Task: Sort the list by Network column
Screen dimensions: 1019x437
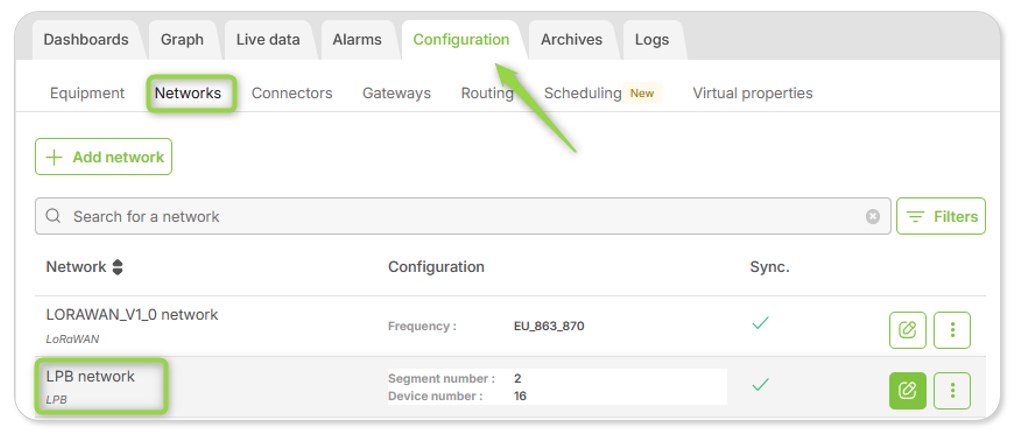Action: point(117,267)
